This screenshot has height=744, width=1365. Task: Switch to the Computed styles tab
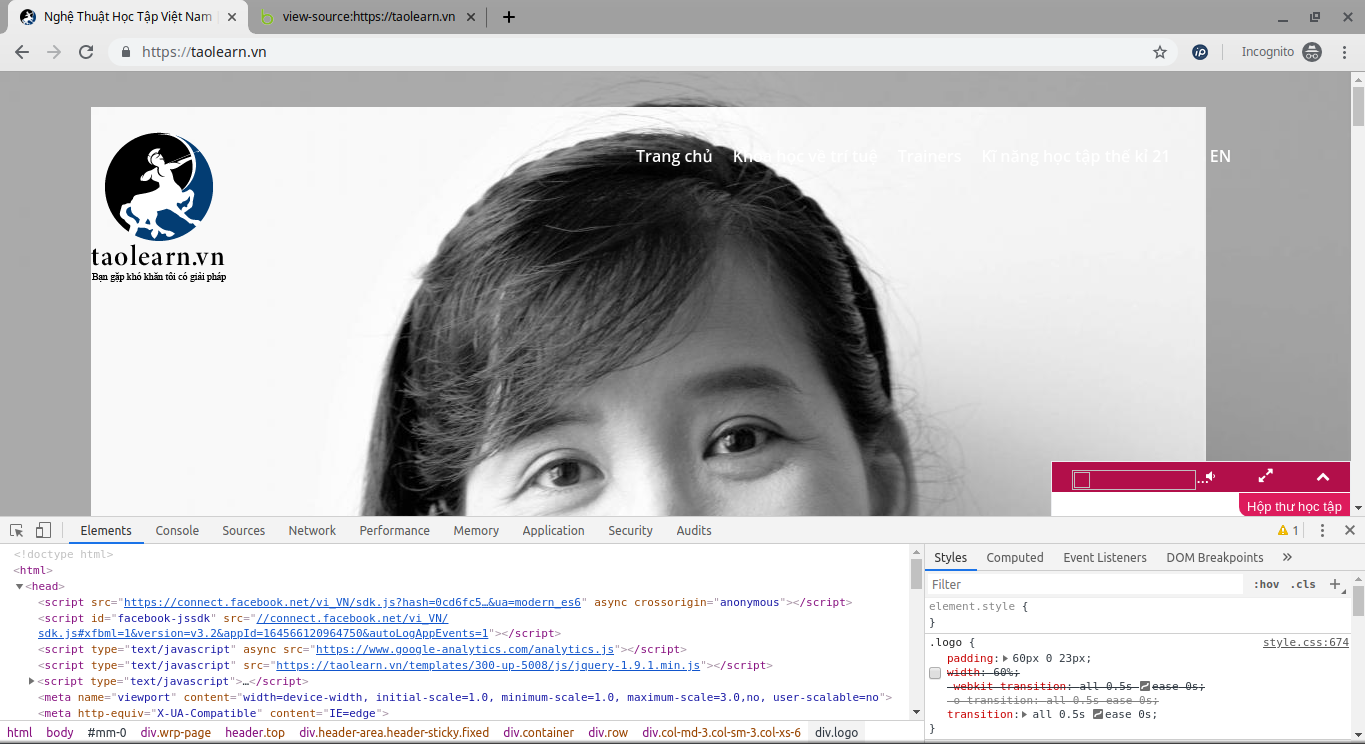[1015, 557]
